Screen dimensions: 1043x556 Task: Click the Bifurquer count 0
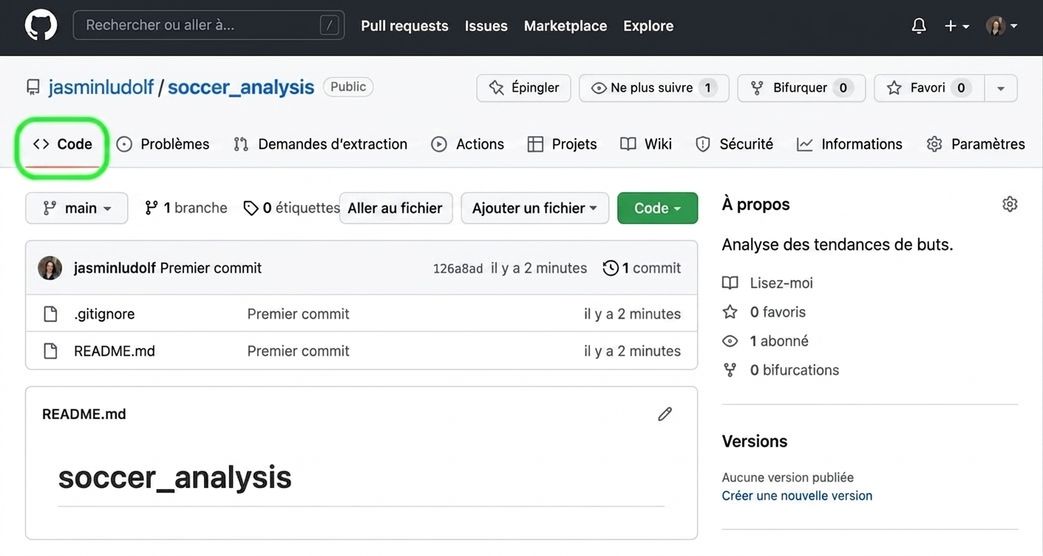843,88
